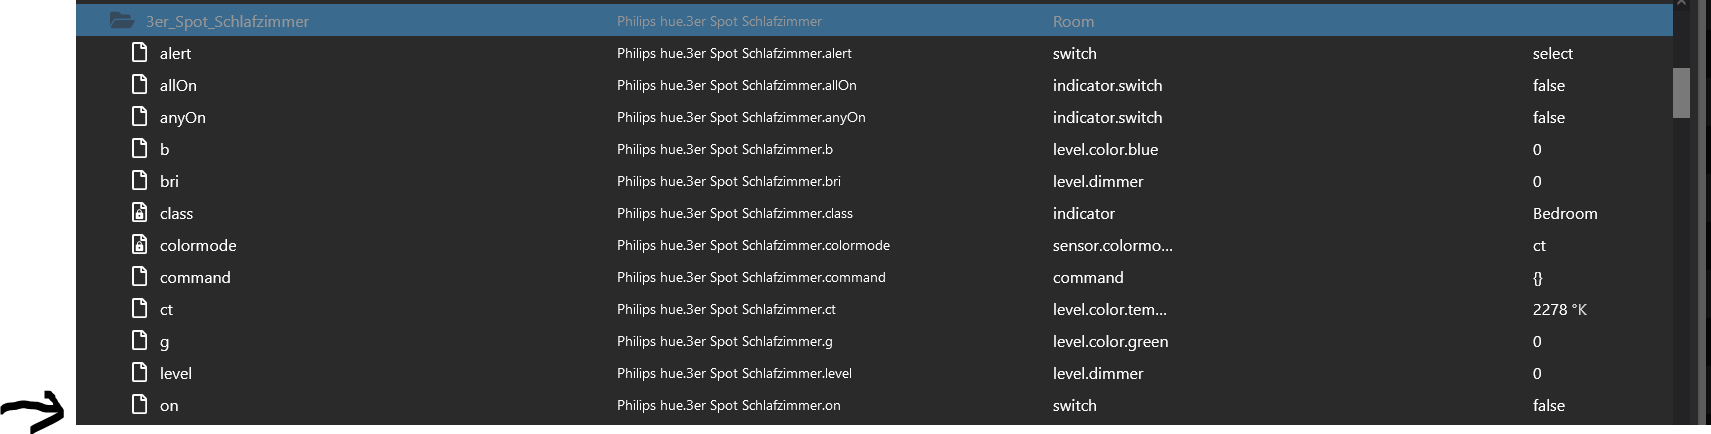Click the alert state file icon

(x=140, y=52)
